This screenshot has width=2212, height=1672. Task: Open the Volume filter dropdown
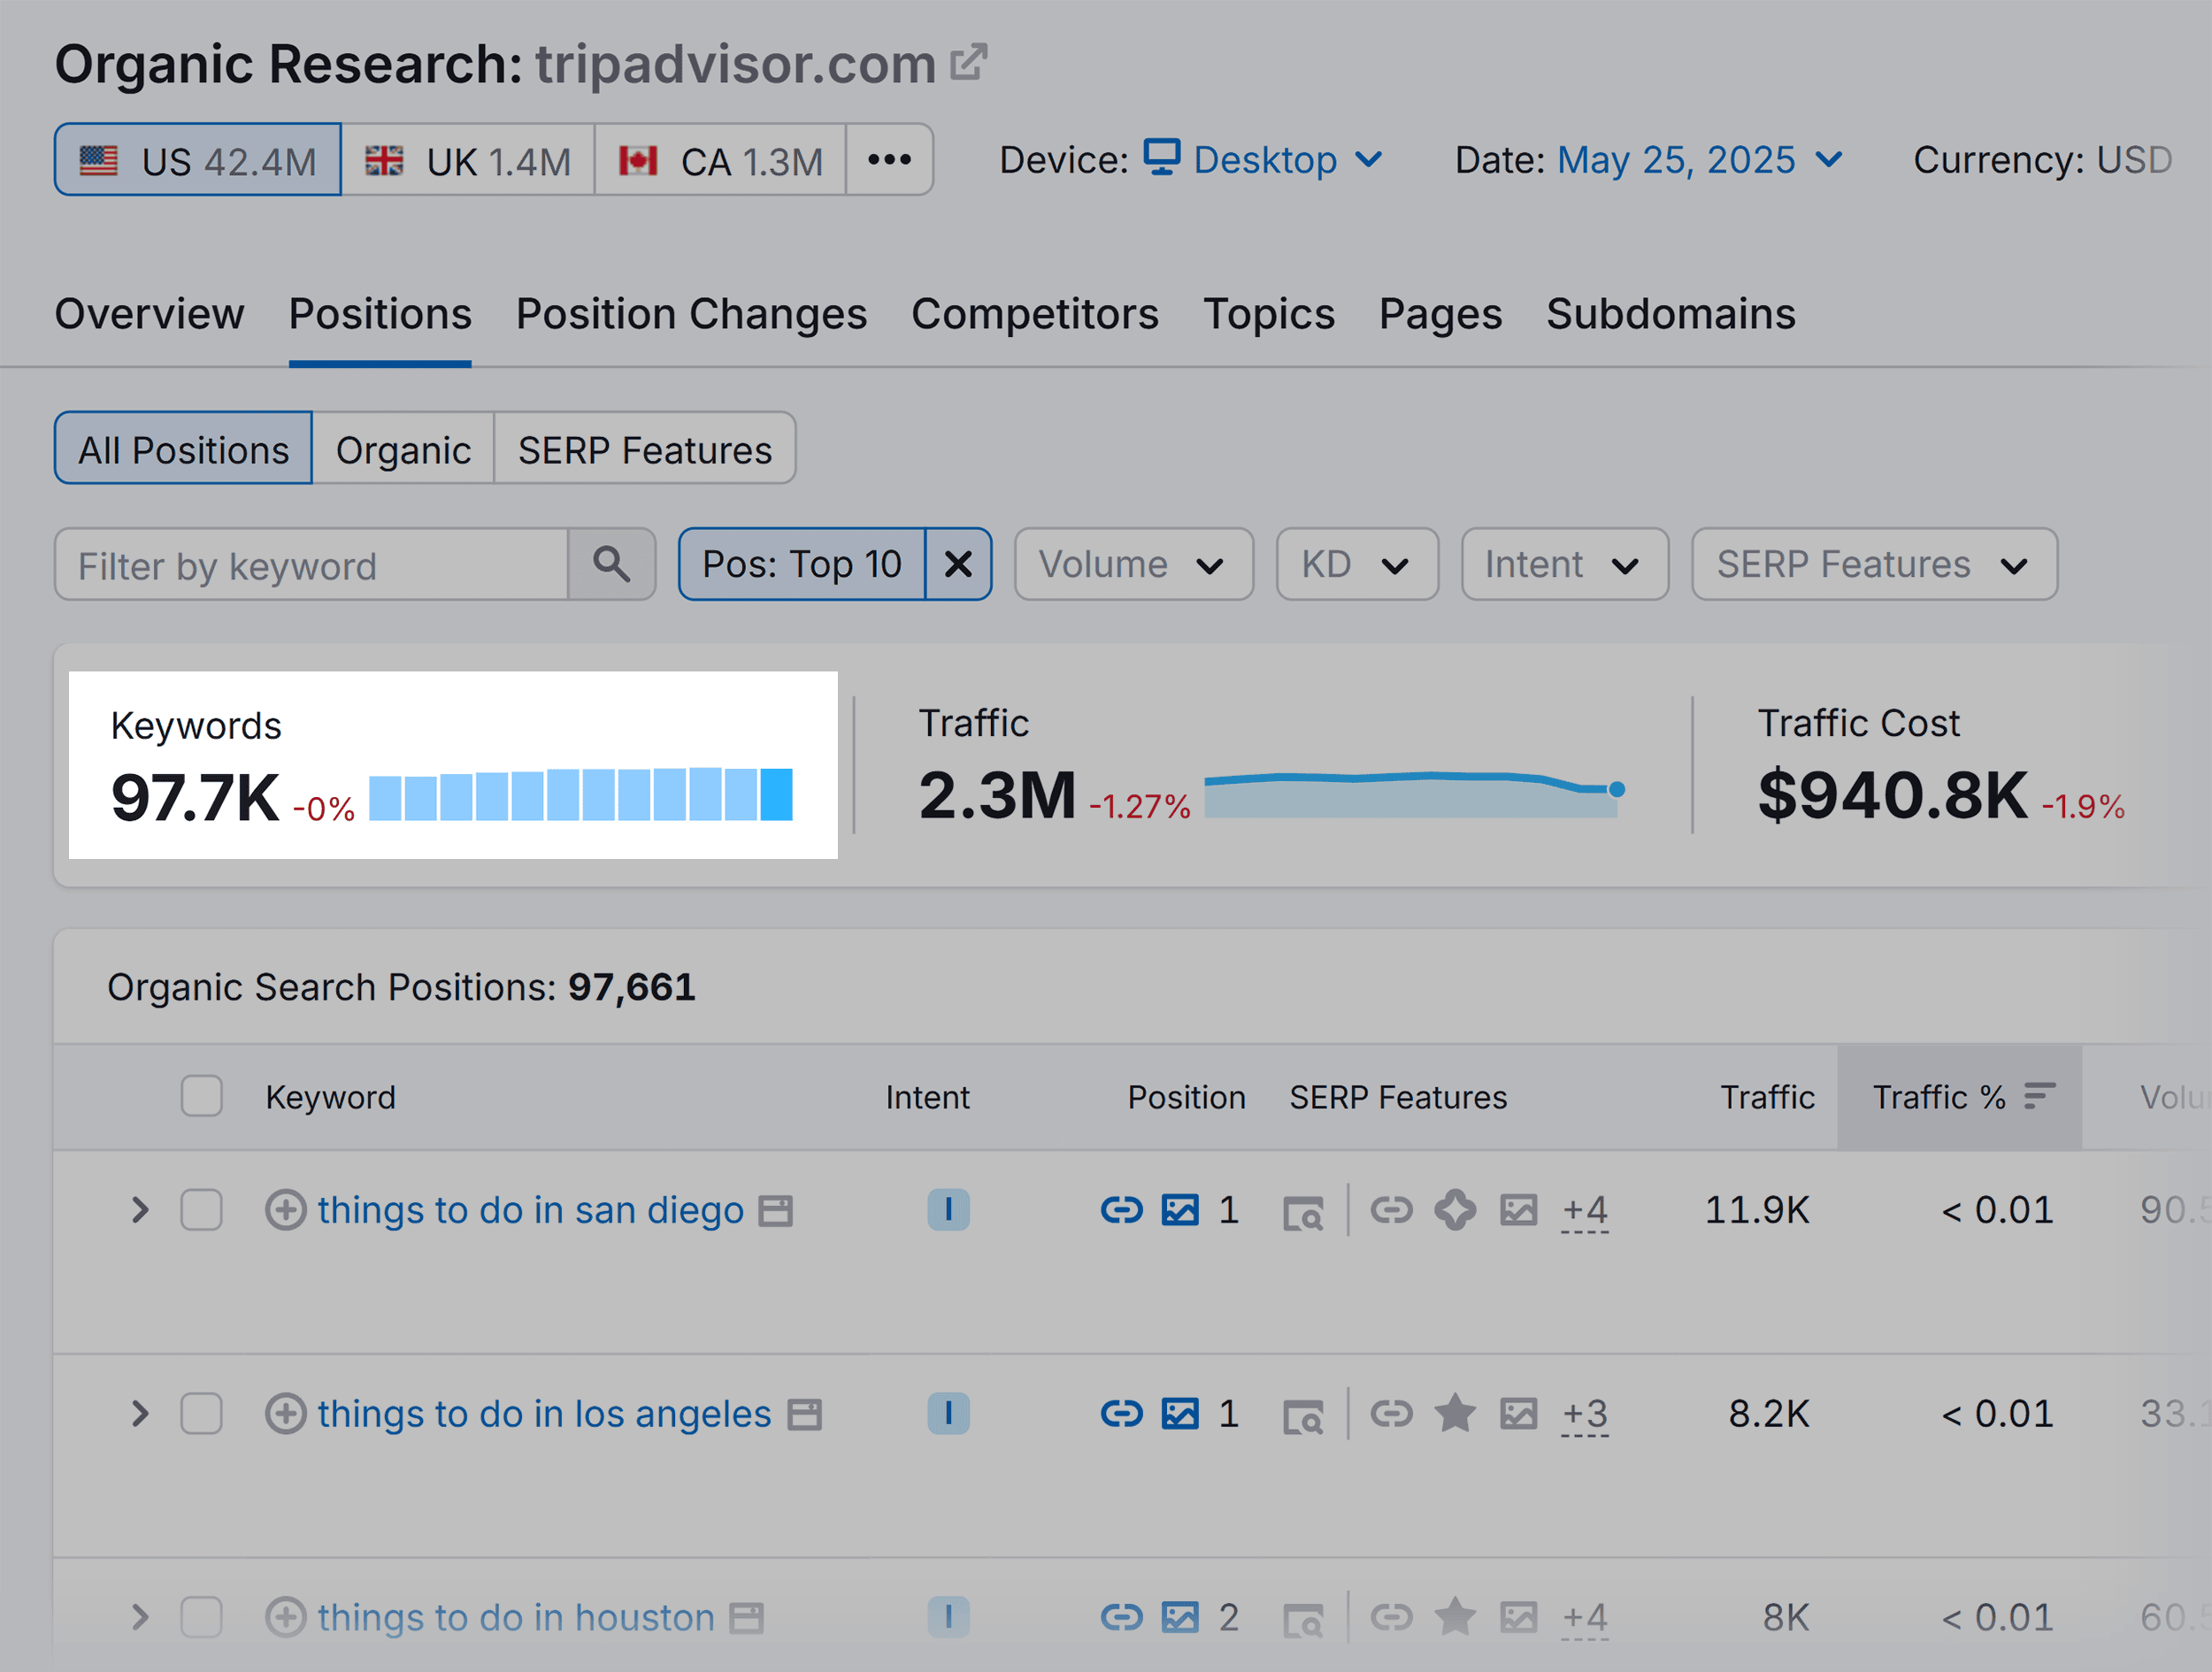[x=1133, y=565]
